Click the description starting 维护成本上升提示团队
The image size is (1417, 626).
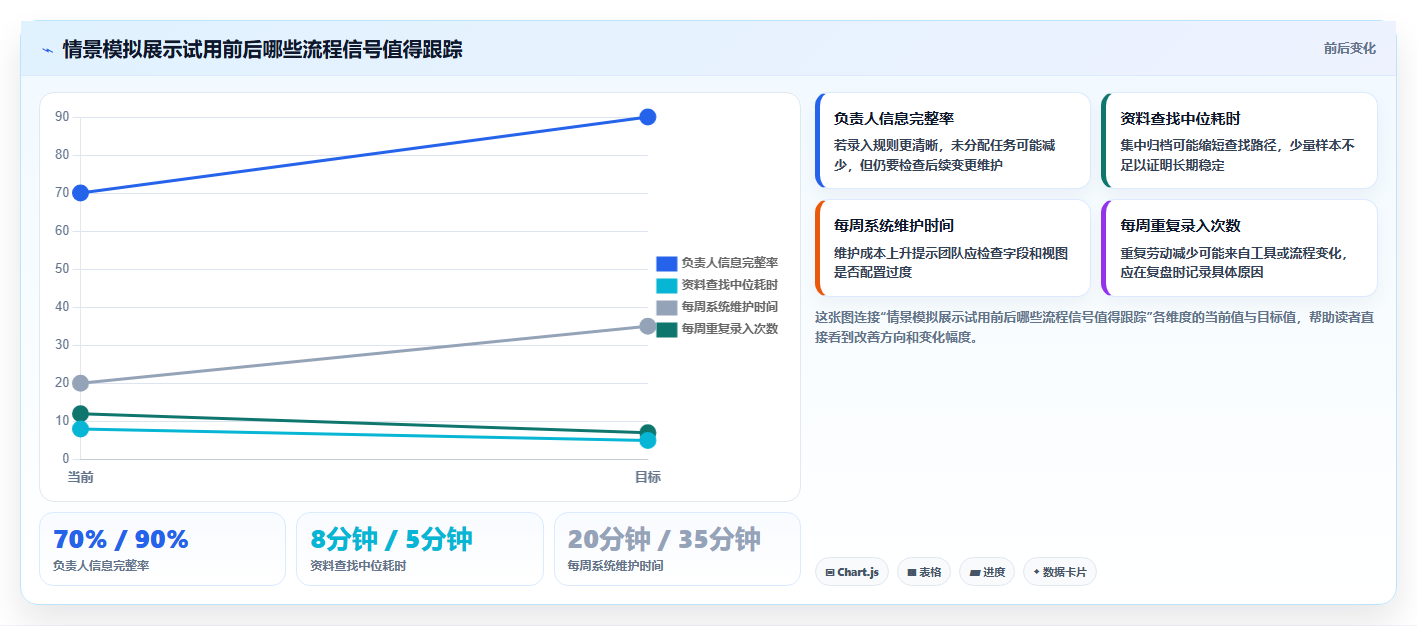pos(951,262)
